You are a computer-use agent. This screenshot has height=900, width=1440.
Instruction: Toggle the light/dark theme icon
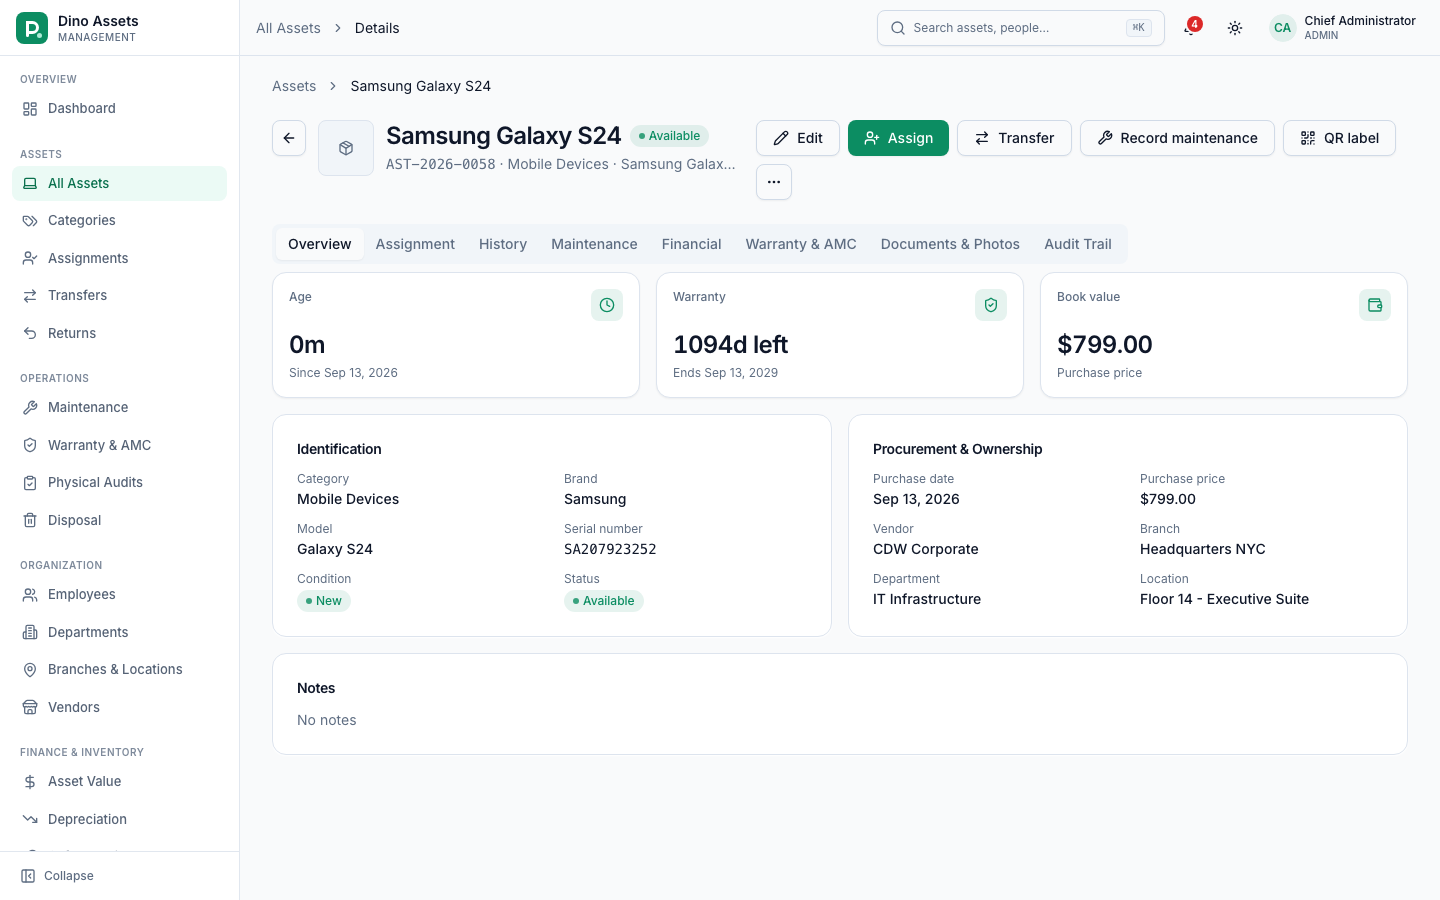(x=1235, y=28)
